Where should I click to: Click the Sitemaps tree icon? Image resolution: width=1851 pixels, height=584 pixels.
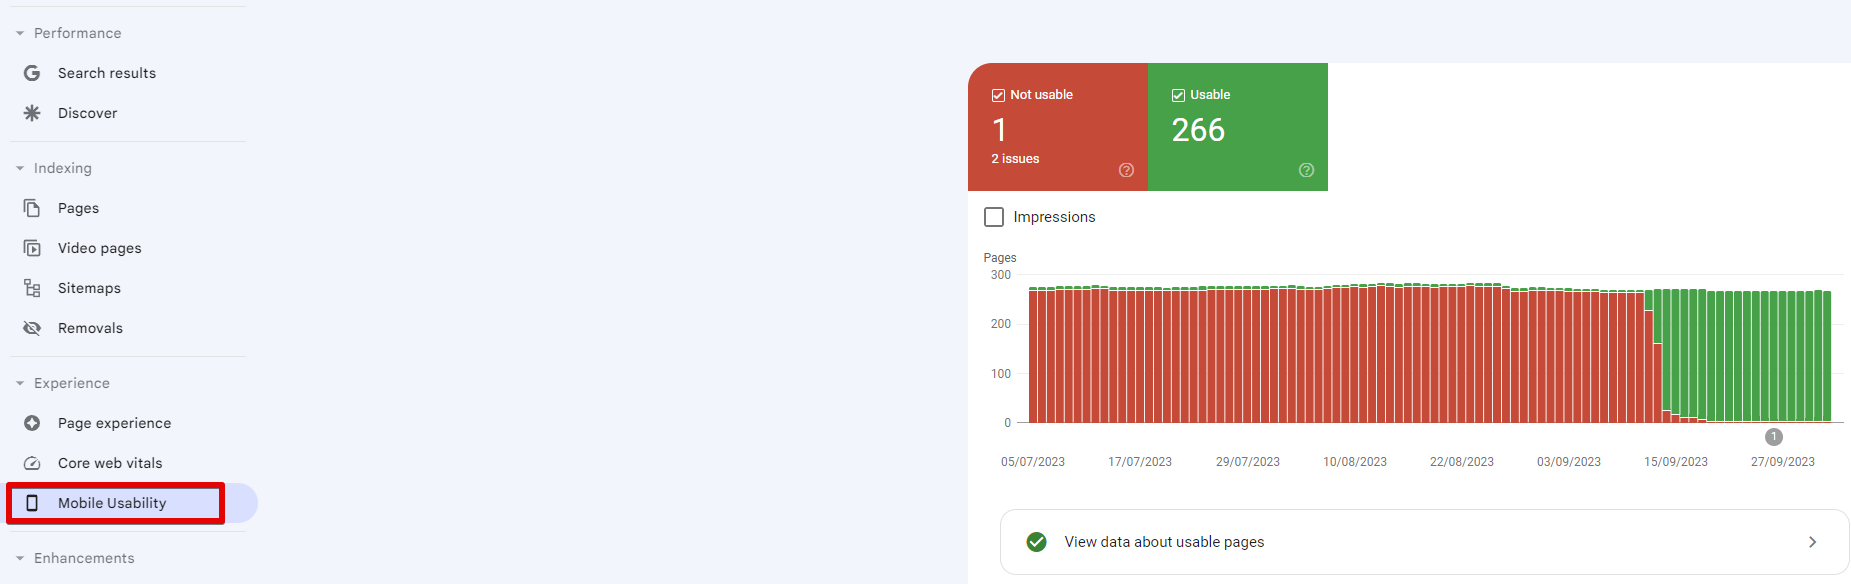click(32, 288)
